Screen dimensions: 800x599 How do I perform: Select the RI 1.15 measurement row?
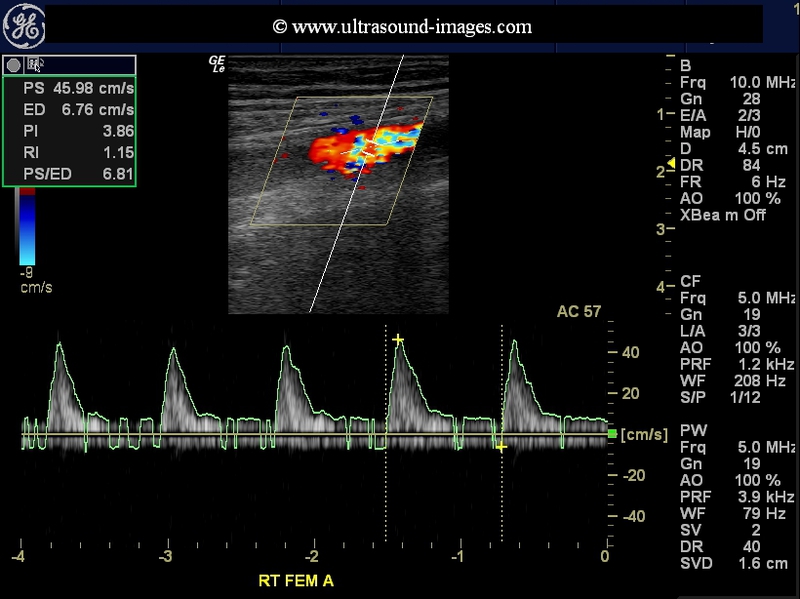point(76,153)
